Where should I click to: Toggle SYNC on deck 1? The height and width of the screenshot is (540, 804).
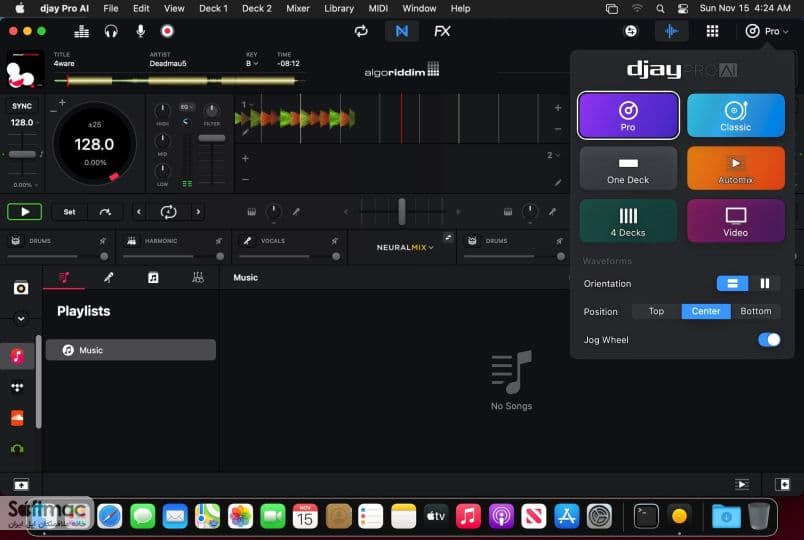[22, 106]
